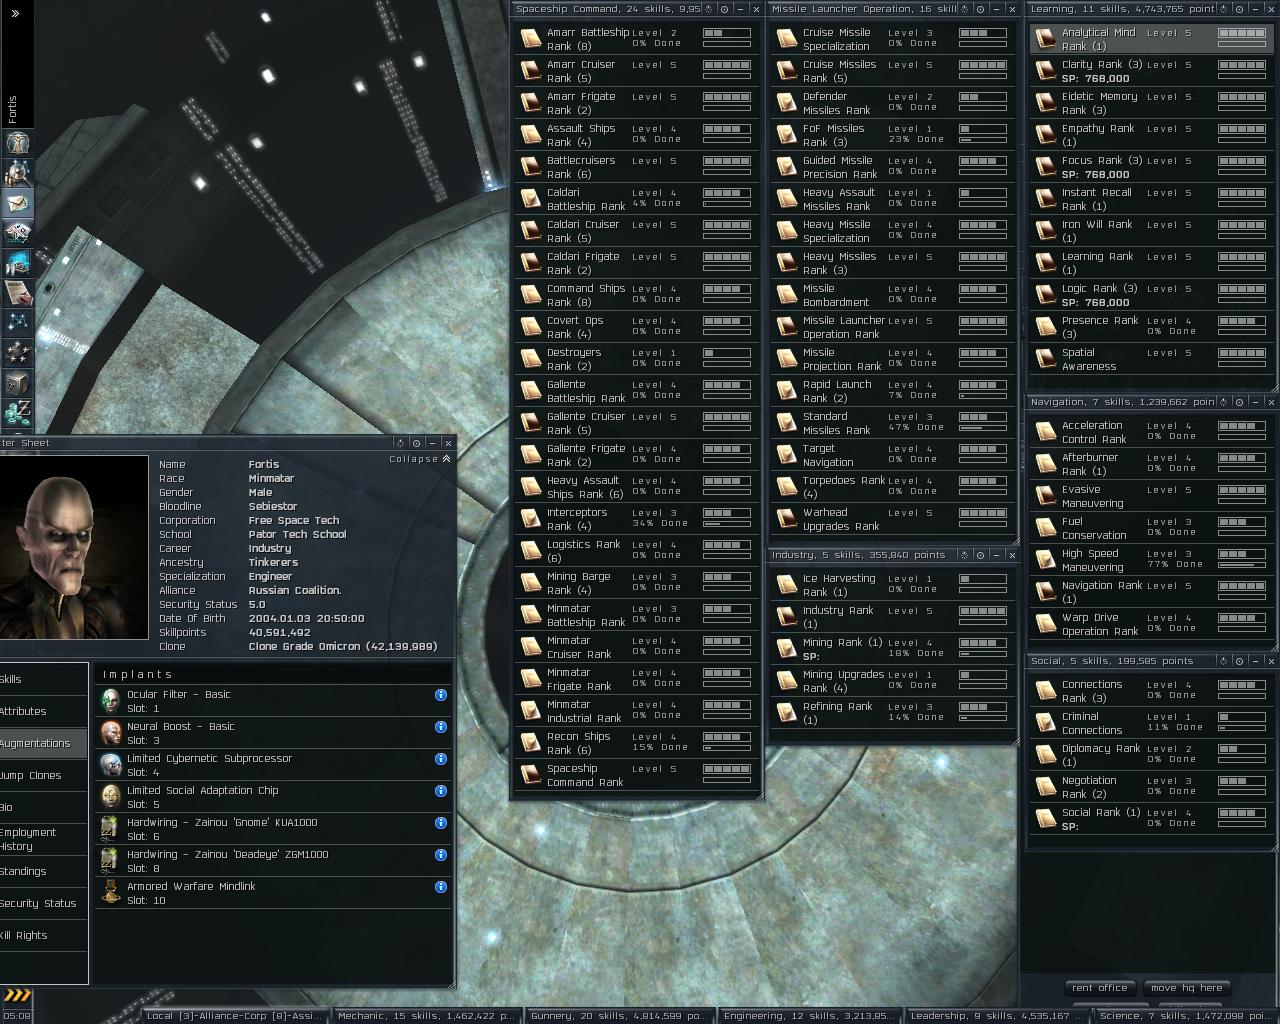Click the Interceptors skill book icon

pyautogui.click(x=530, y=519)
